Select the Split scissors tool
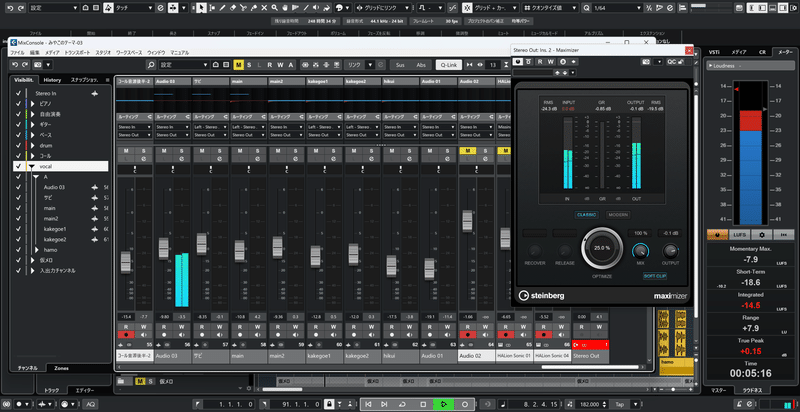Viewport: 800px width, 412px height. 243,8
